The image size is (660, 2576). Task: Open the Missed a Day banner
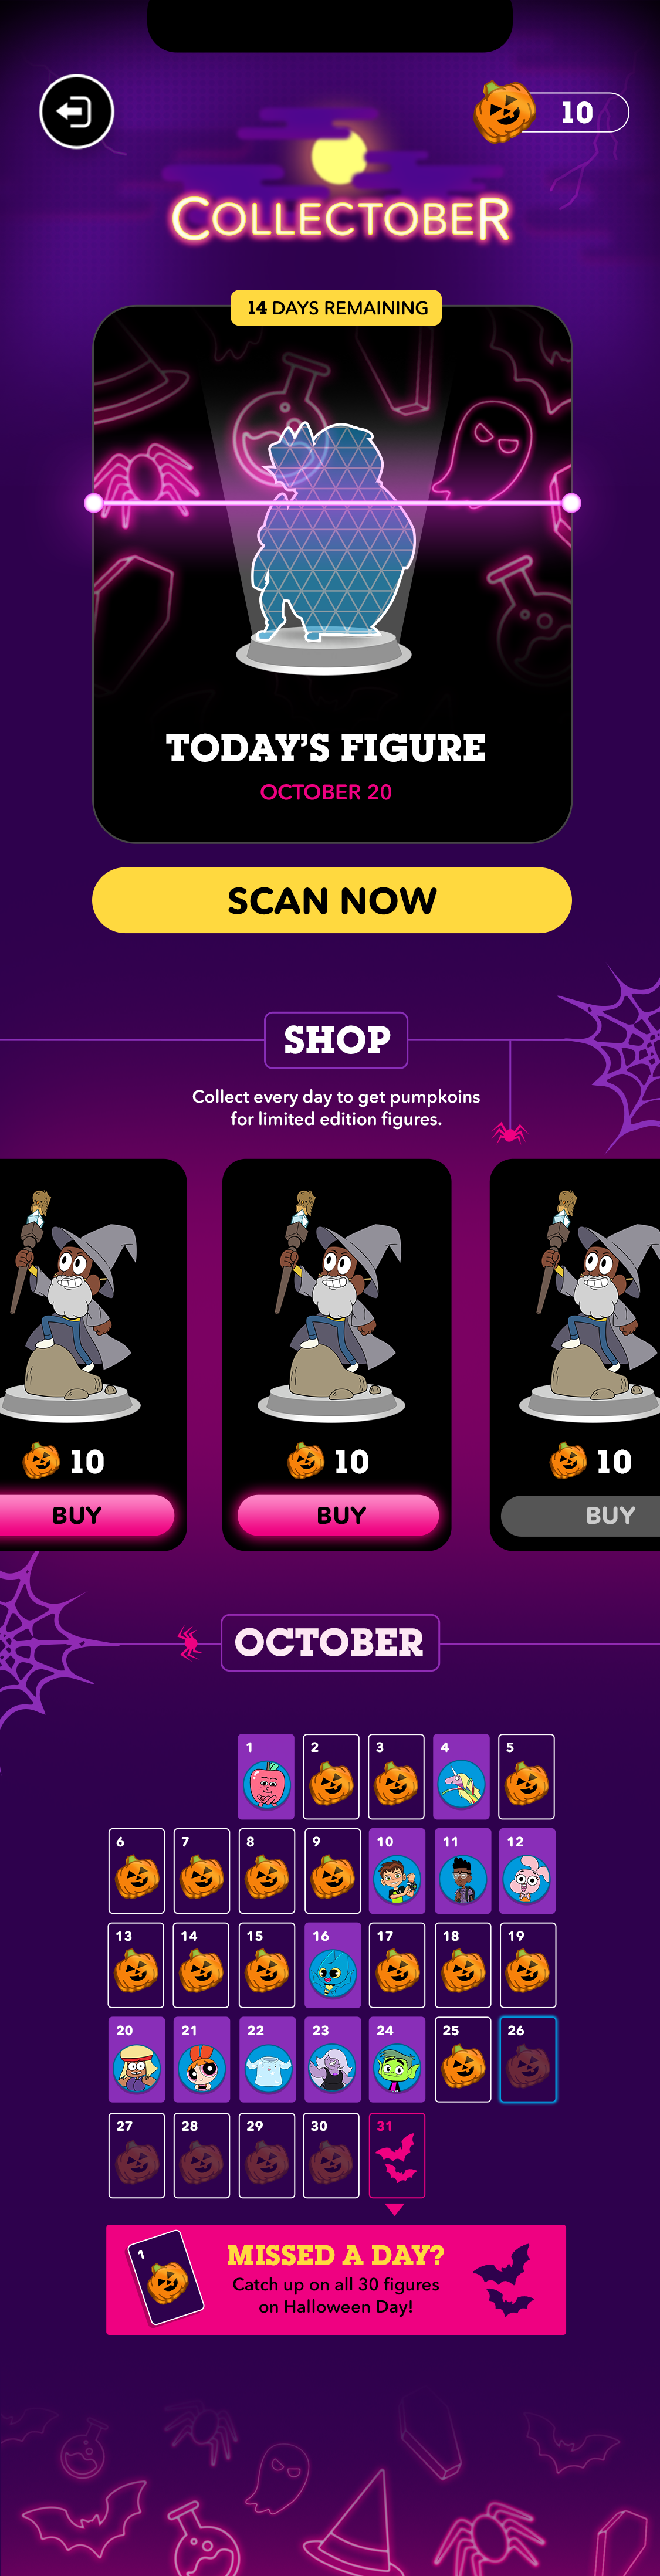[336, 2280]
